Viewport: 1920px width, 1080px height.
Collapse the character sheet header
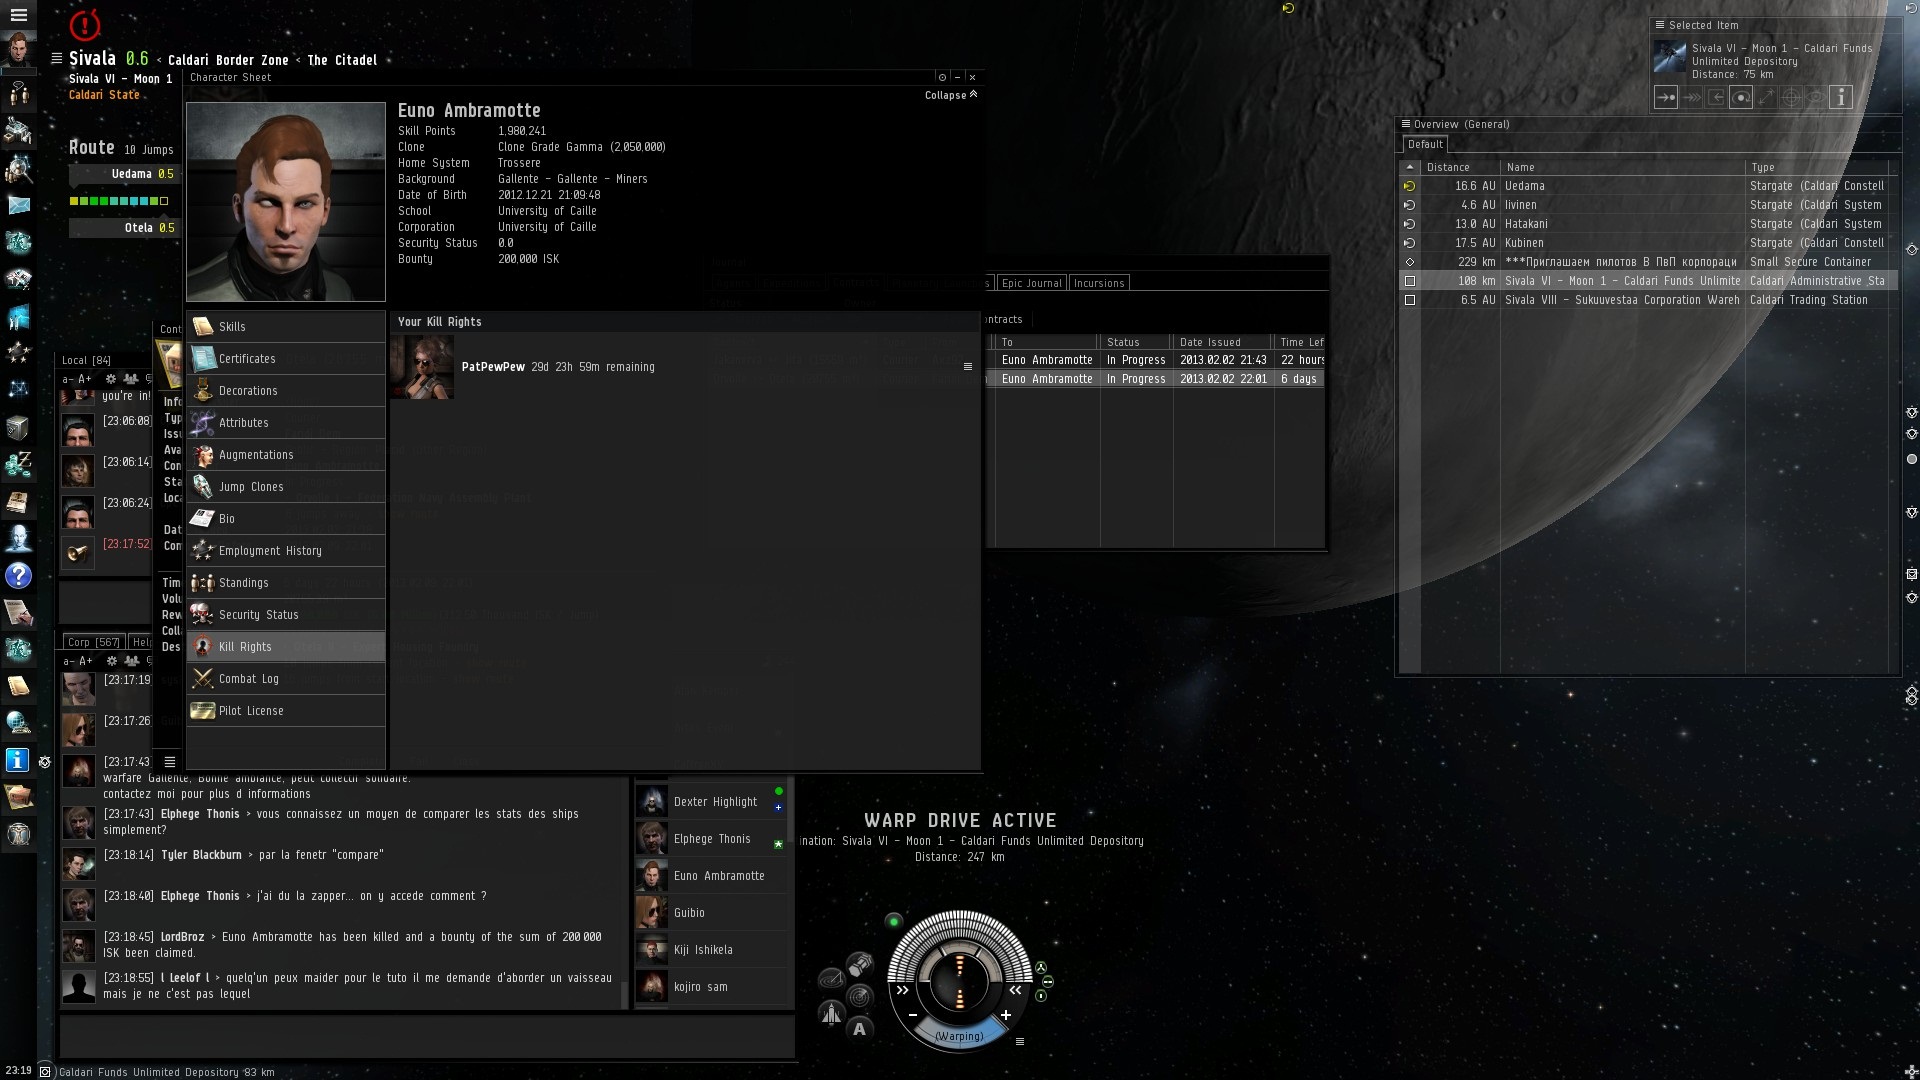[951, 95]
